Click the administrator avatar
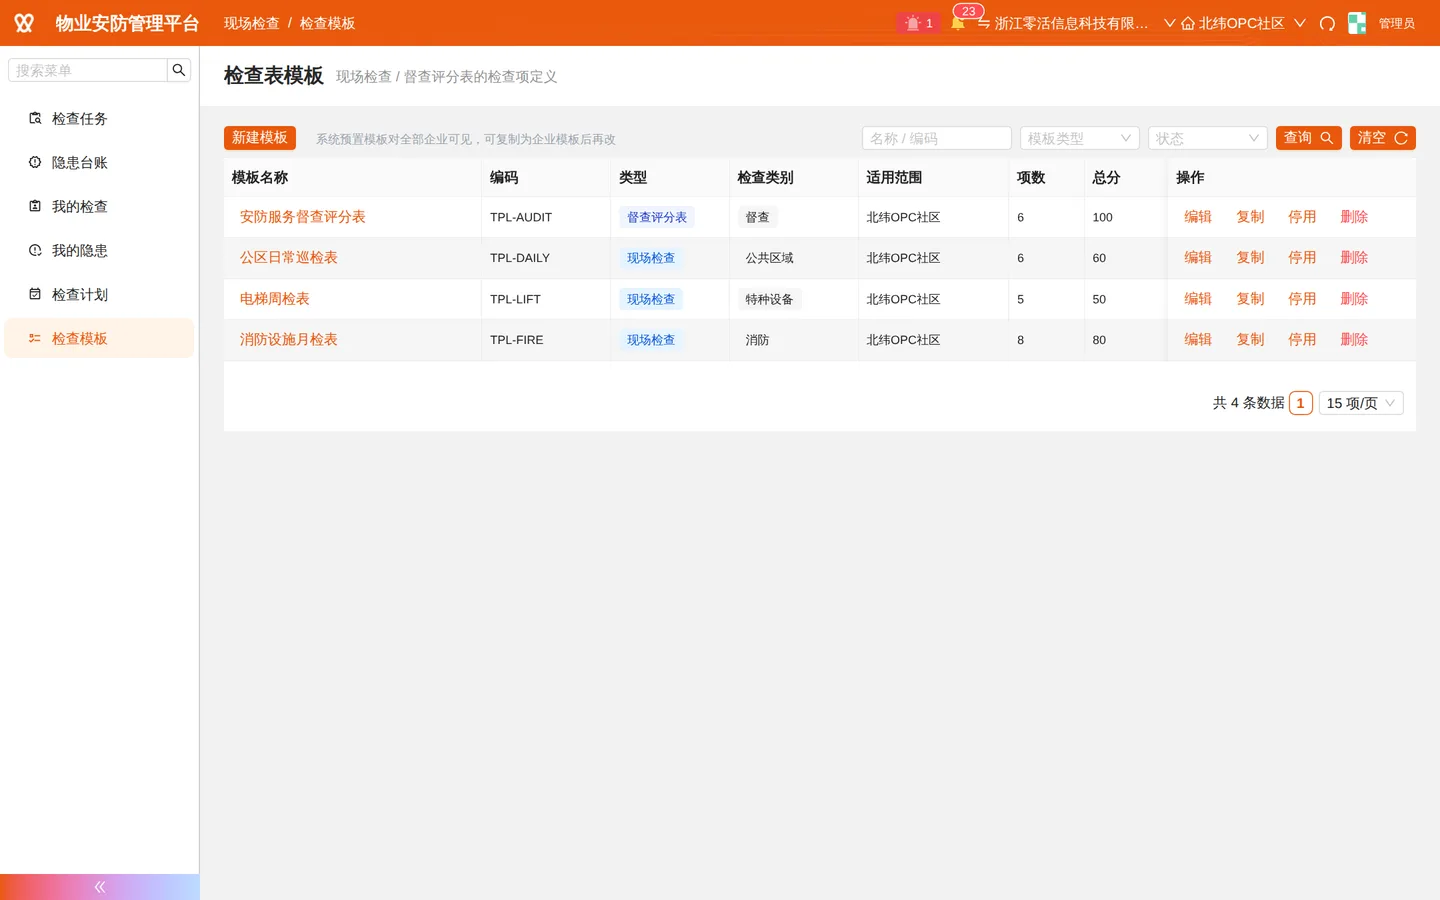 1357,23
